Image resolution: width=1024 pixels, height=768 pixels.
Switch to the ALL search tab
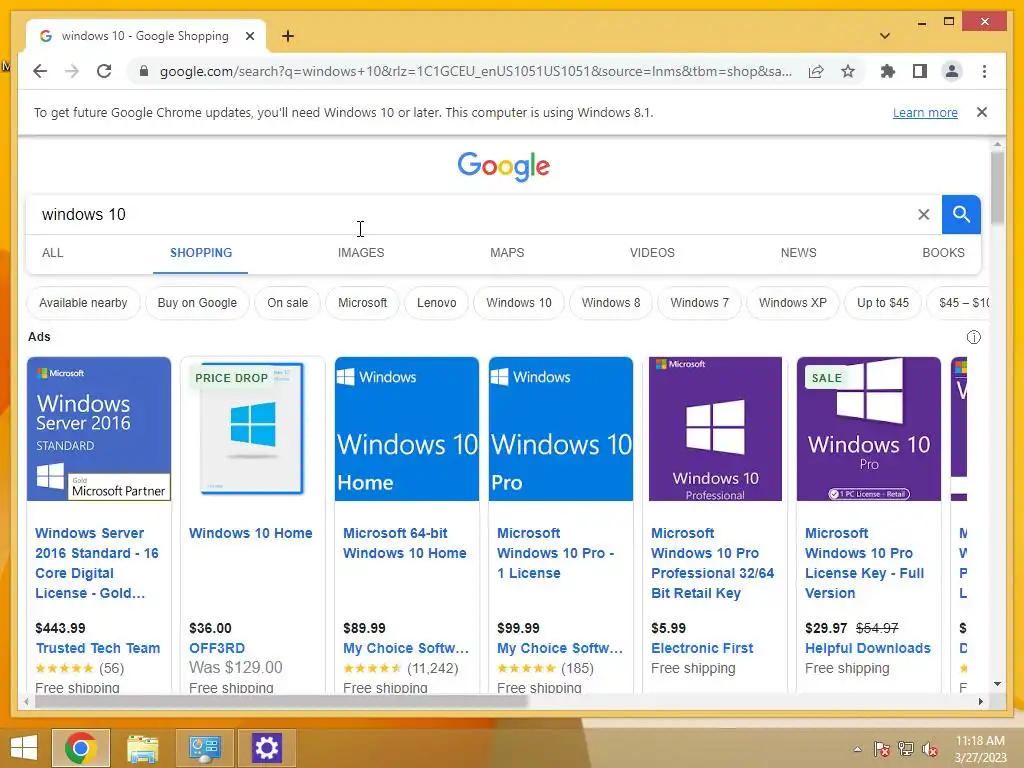(x=53, y=253)
